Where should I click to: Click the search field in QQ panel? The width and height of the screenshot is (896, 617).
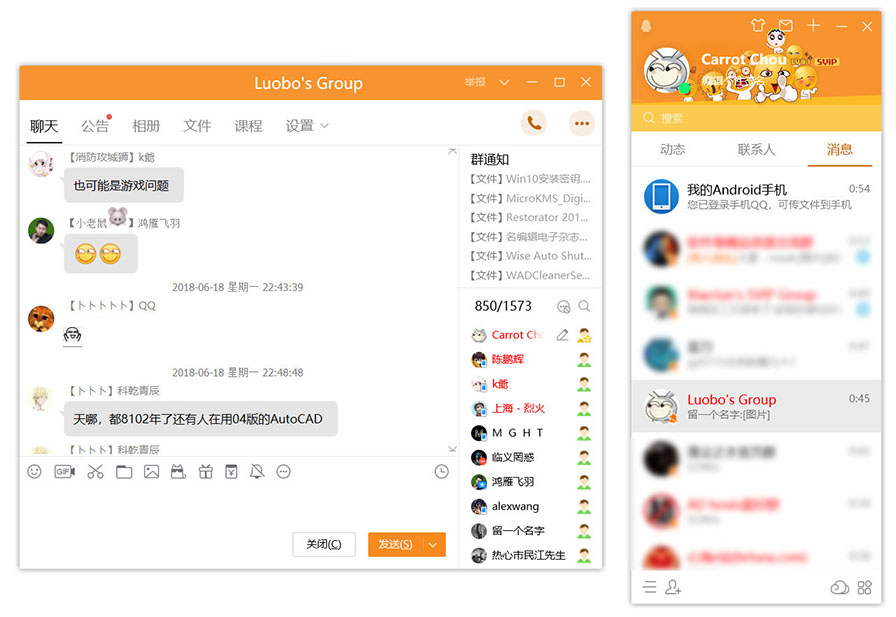point(756,118)
